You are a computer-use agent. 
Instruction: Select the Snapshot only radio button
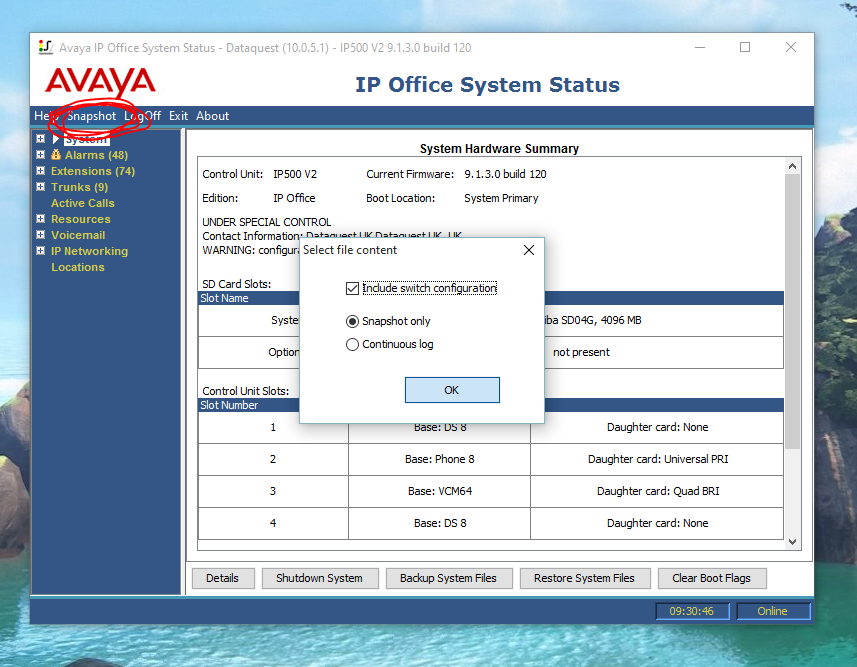(x=352, y=321)
